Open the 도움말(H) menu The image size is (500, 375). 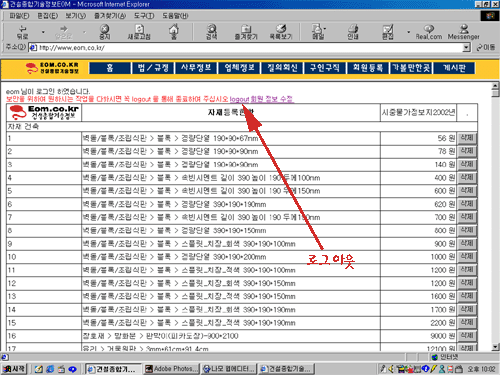pyautogui.click(x=175, y=16)
